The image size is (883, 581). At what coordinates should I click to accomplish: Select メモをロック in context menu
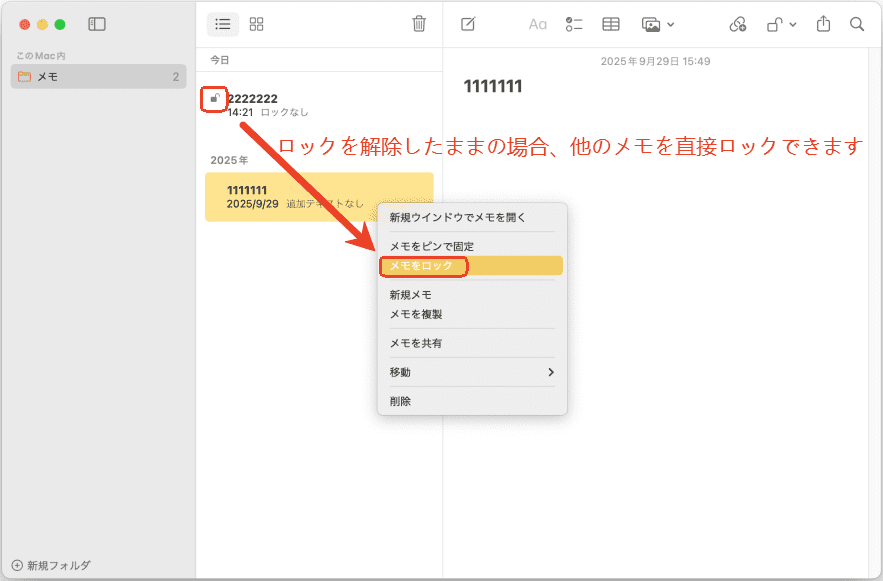click(421, 266)
